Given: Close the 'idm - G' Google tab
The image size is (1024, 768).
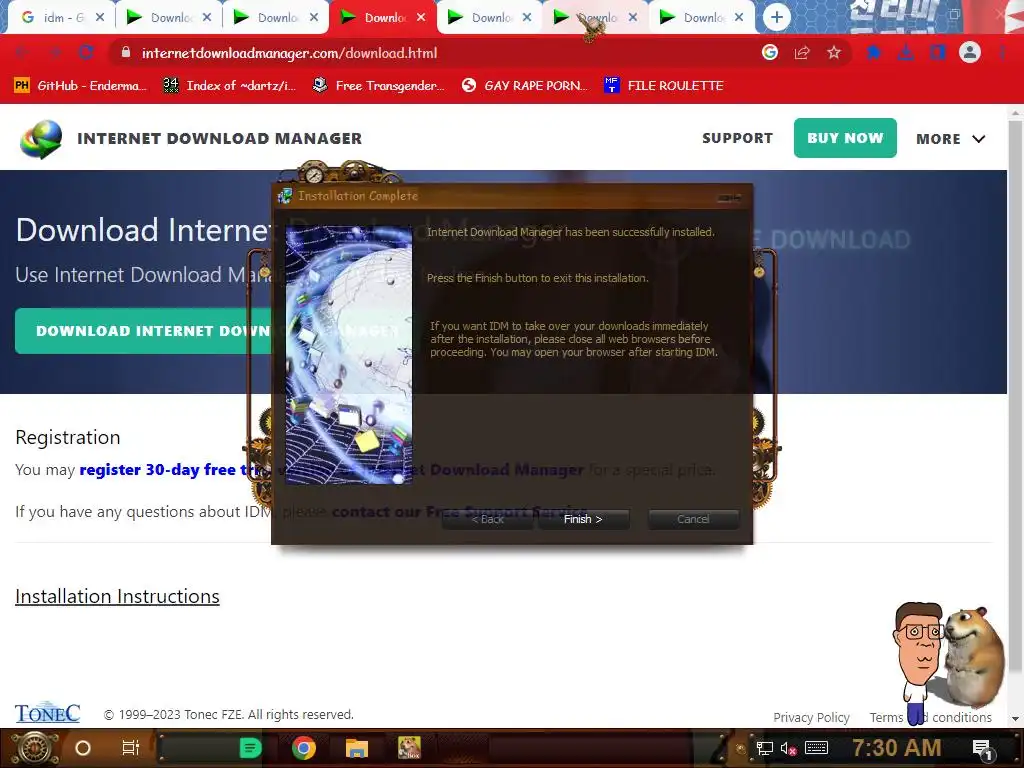Looking at the screenshot, I should coord(100,18).
